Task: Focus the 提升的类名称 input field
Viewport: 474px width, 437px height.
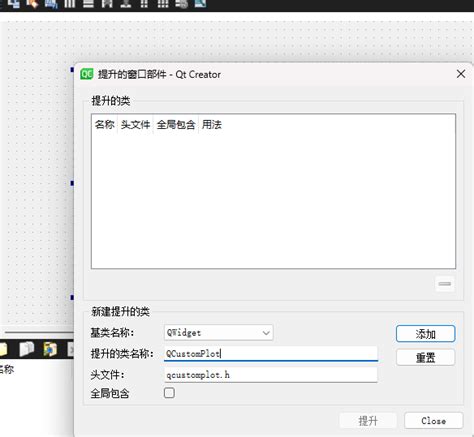Action: tap(271, 353)
